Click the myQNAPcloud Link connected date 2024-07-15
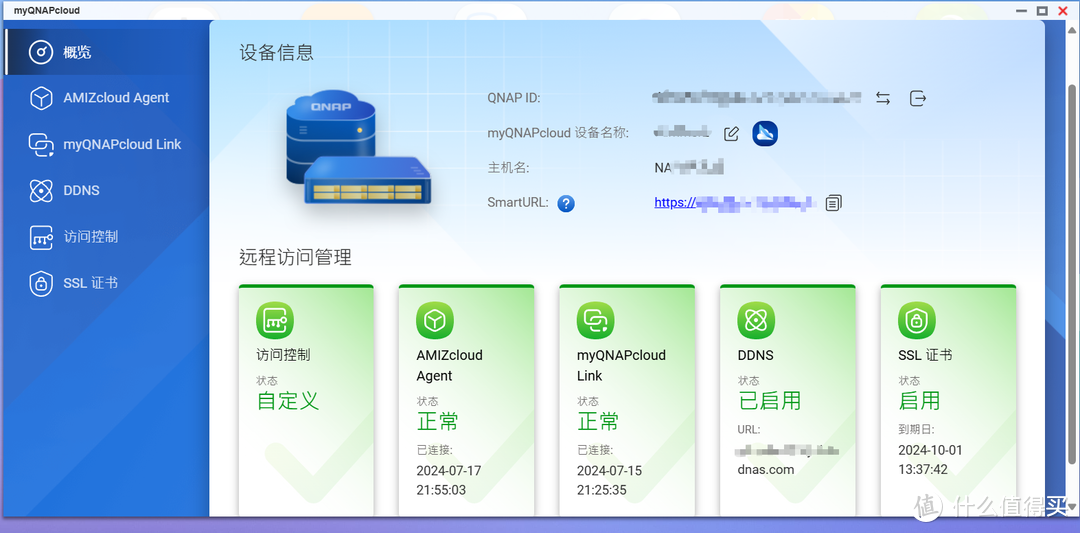This screenshot has height=533, width=1080. click(x=610, y=471)
